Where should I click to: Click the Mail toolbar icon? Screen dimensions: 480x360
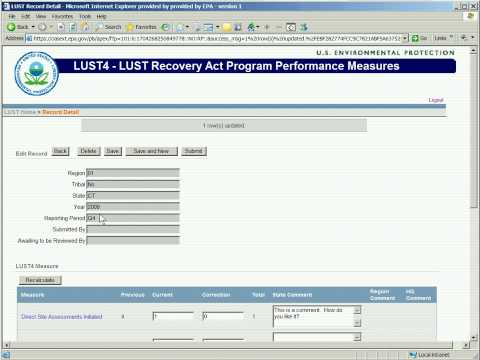180,27
